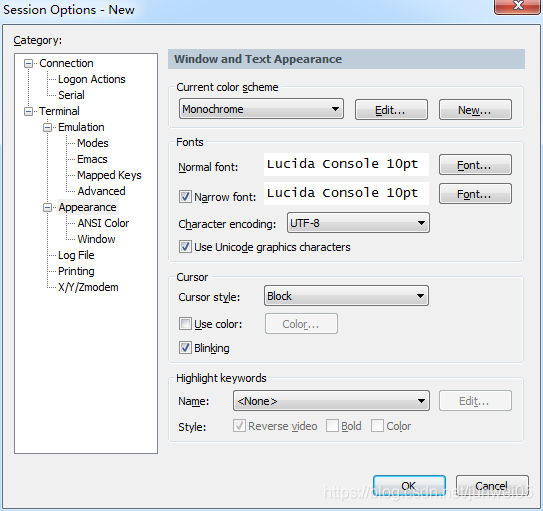Click the Cancel button
Viewport: 543px width, 511px height.
pyautogui.click(x=492, y=486)
